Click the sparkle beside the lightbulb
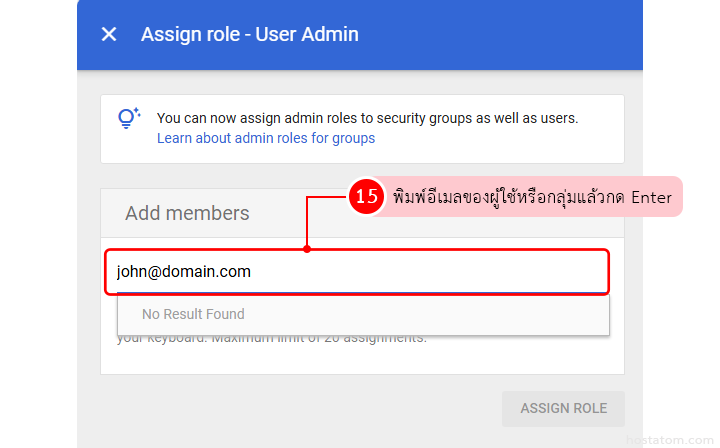This screenshot has height=448, width=720. click(137, 112)
